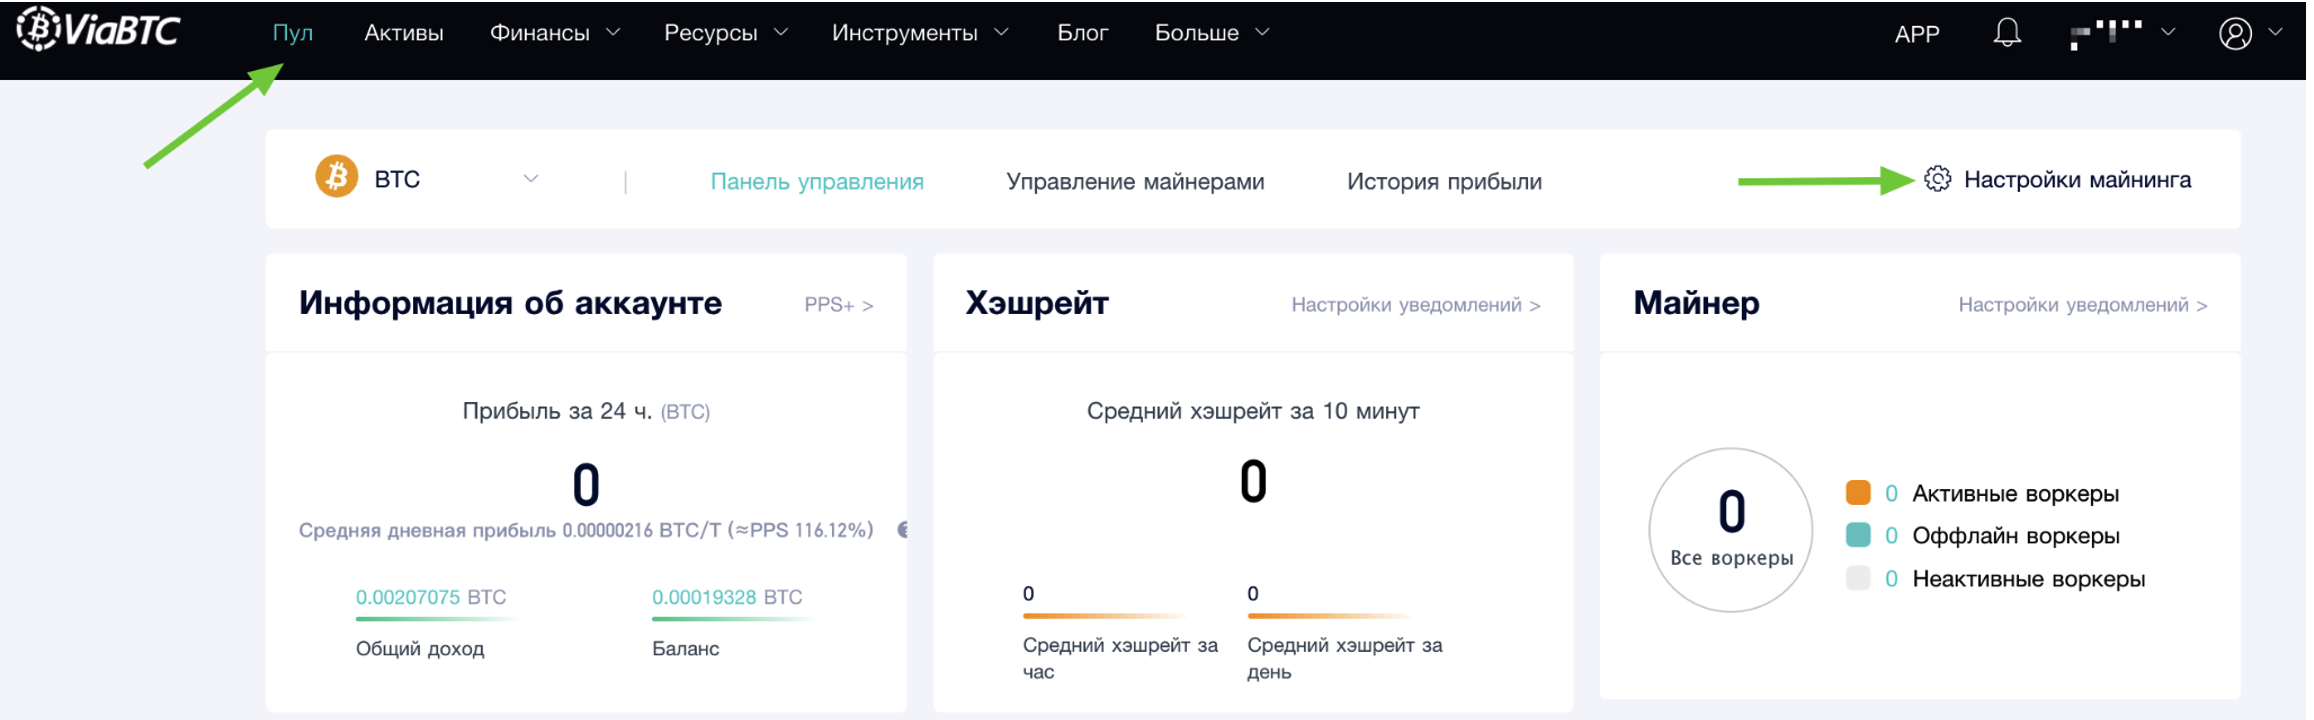Click the orange Активные воркеры swatch

click(x=1858, y=493)
